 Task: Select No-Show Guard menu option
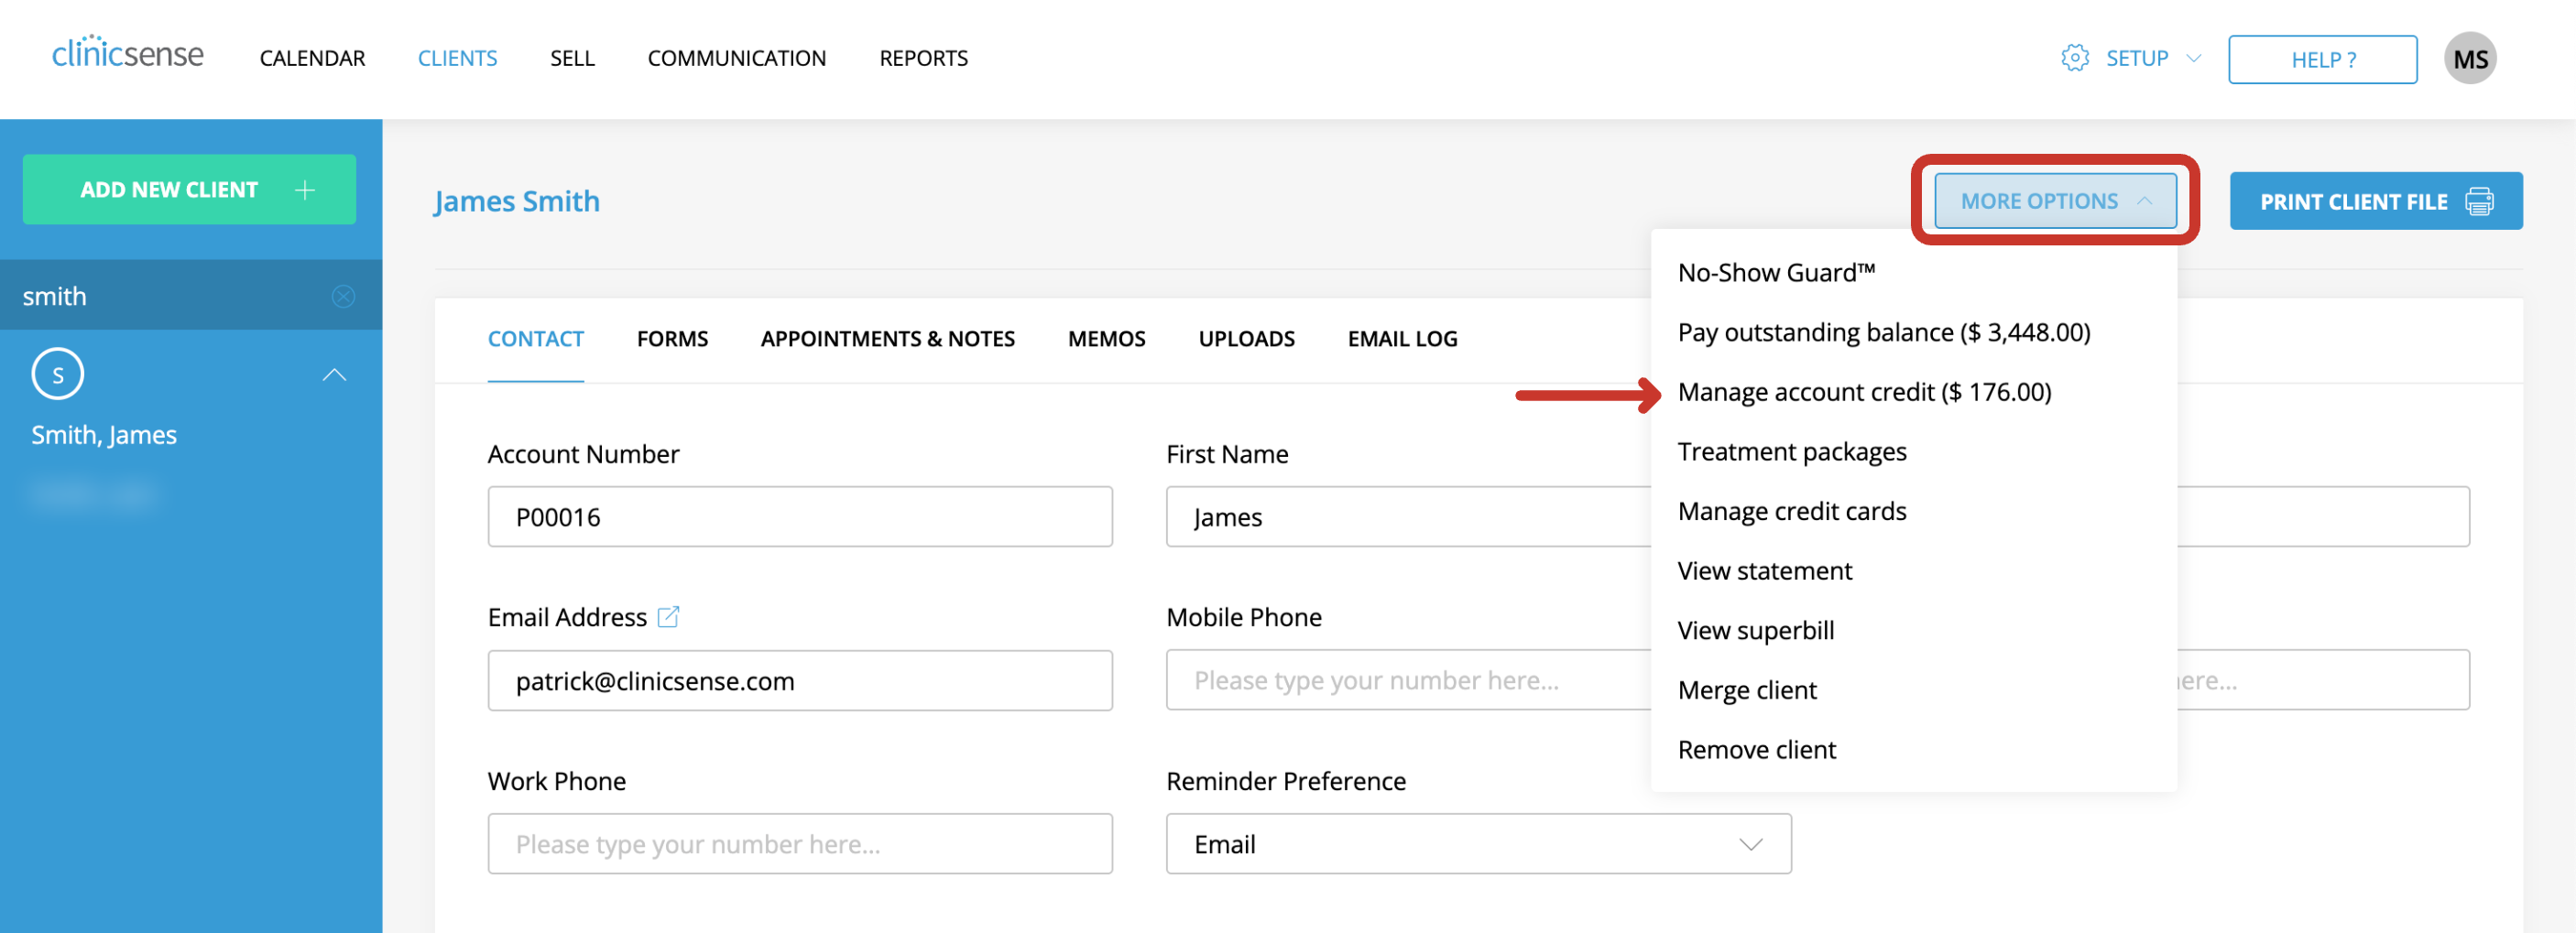coord(1776,272)
